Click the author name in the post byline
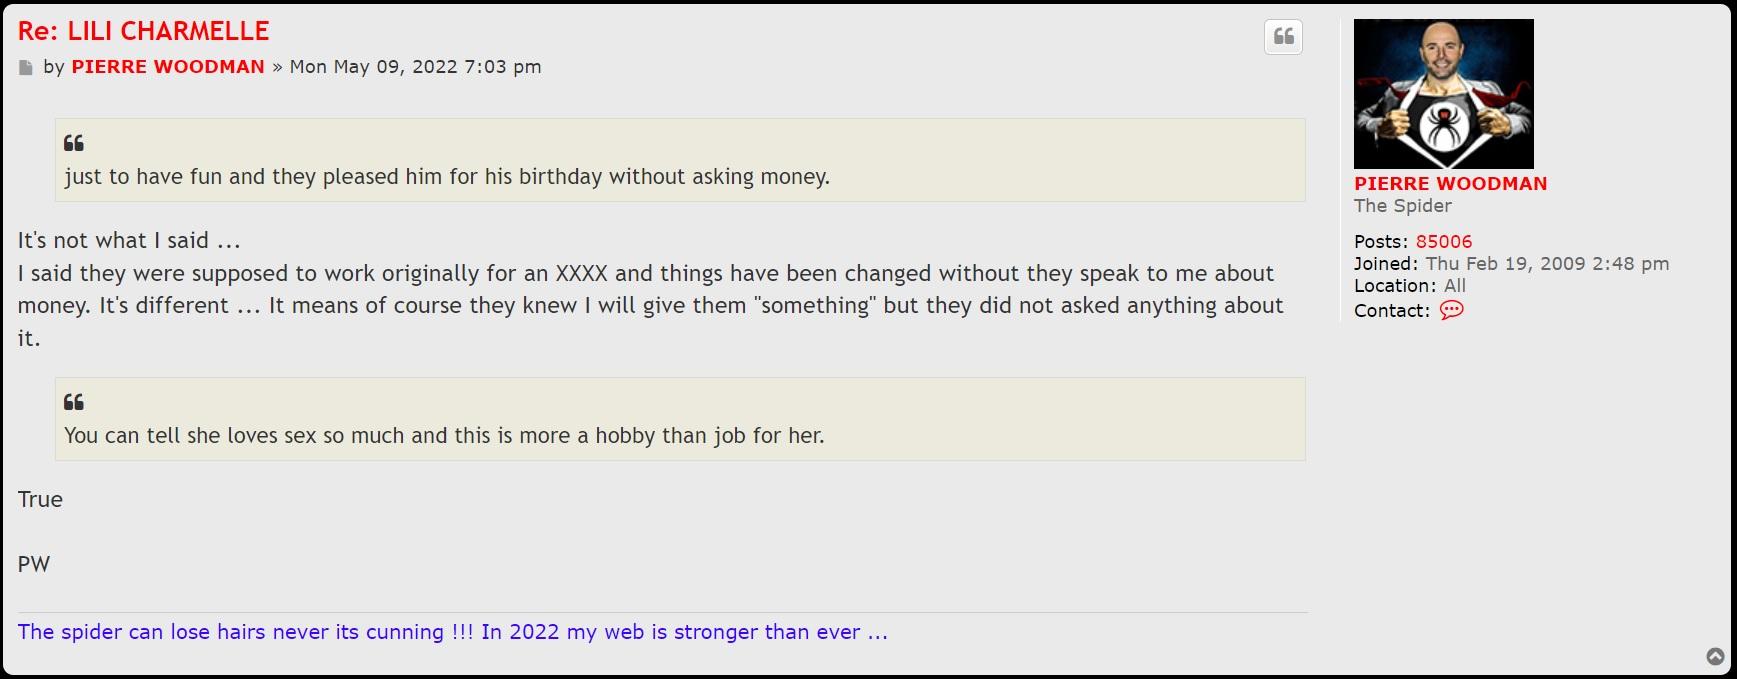 [167, 67]
